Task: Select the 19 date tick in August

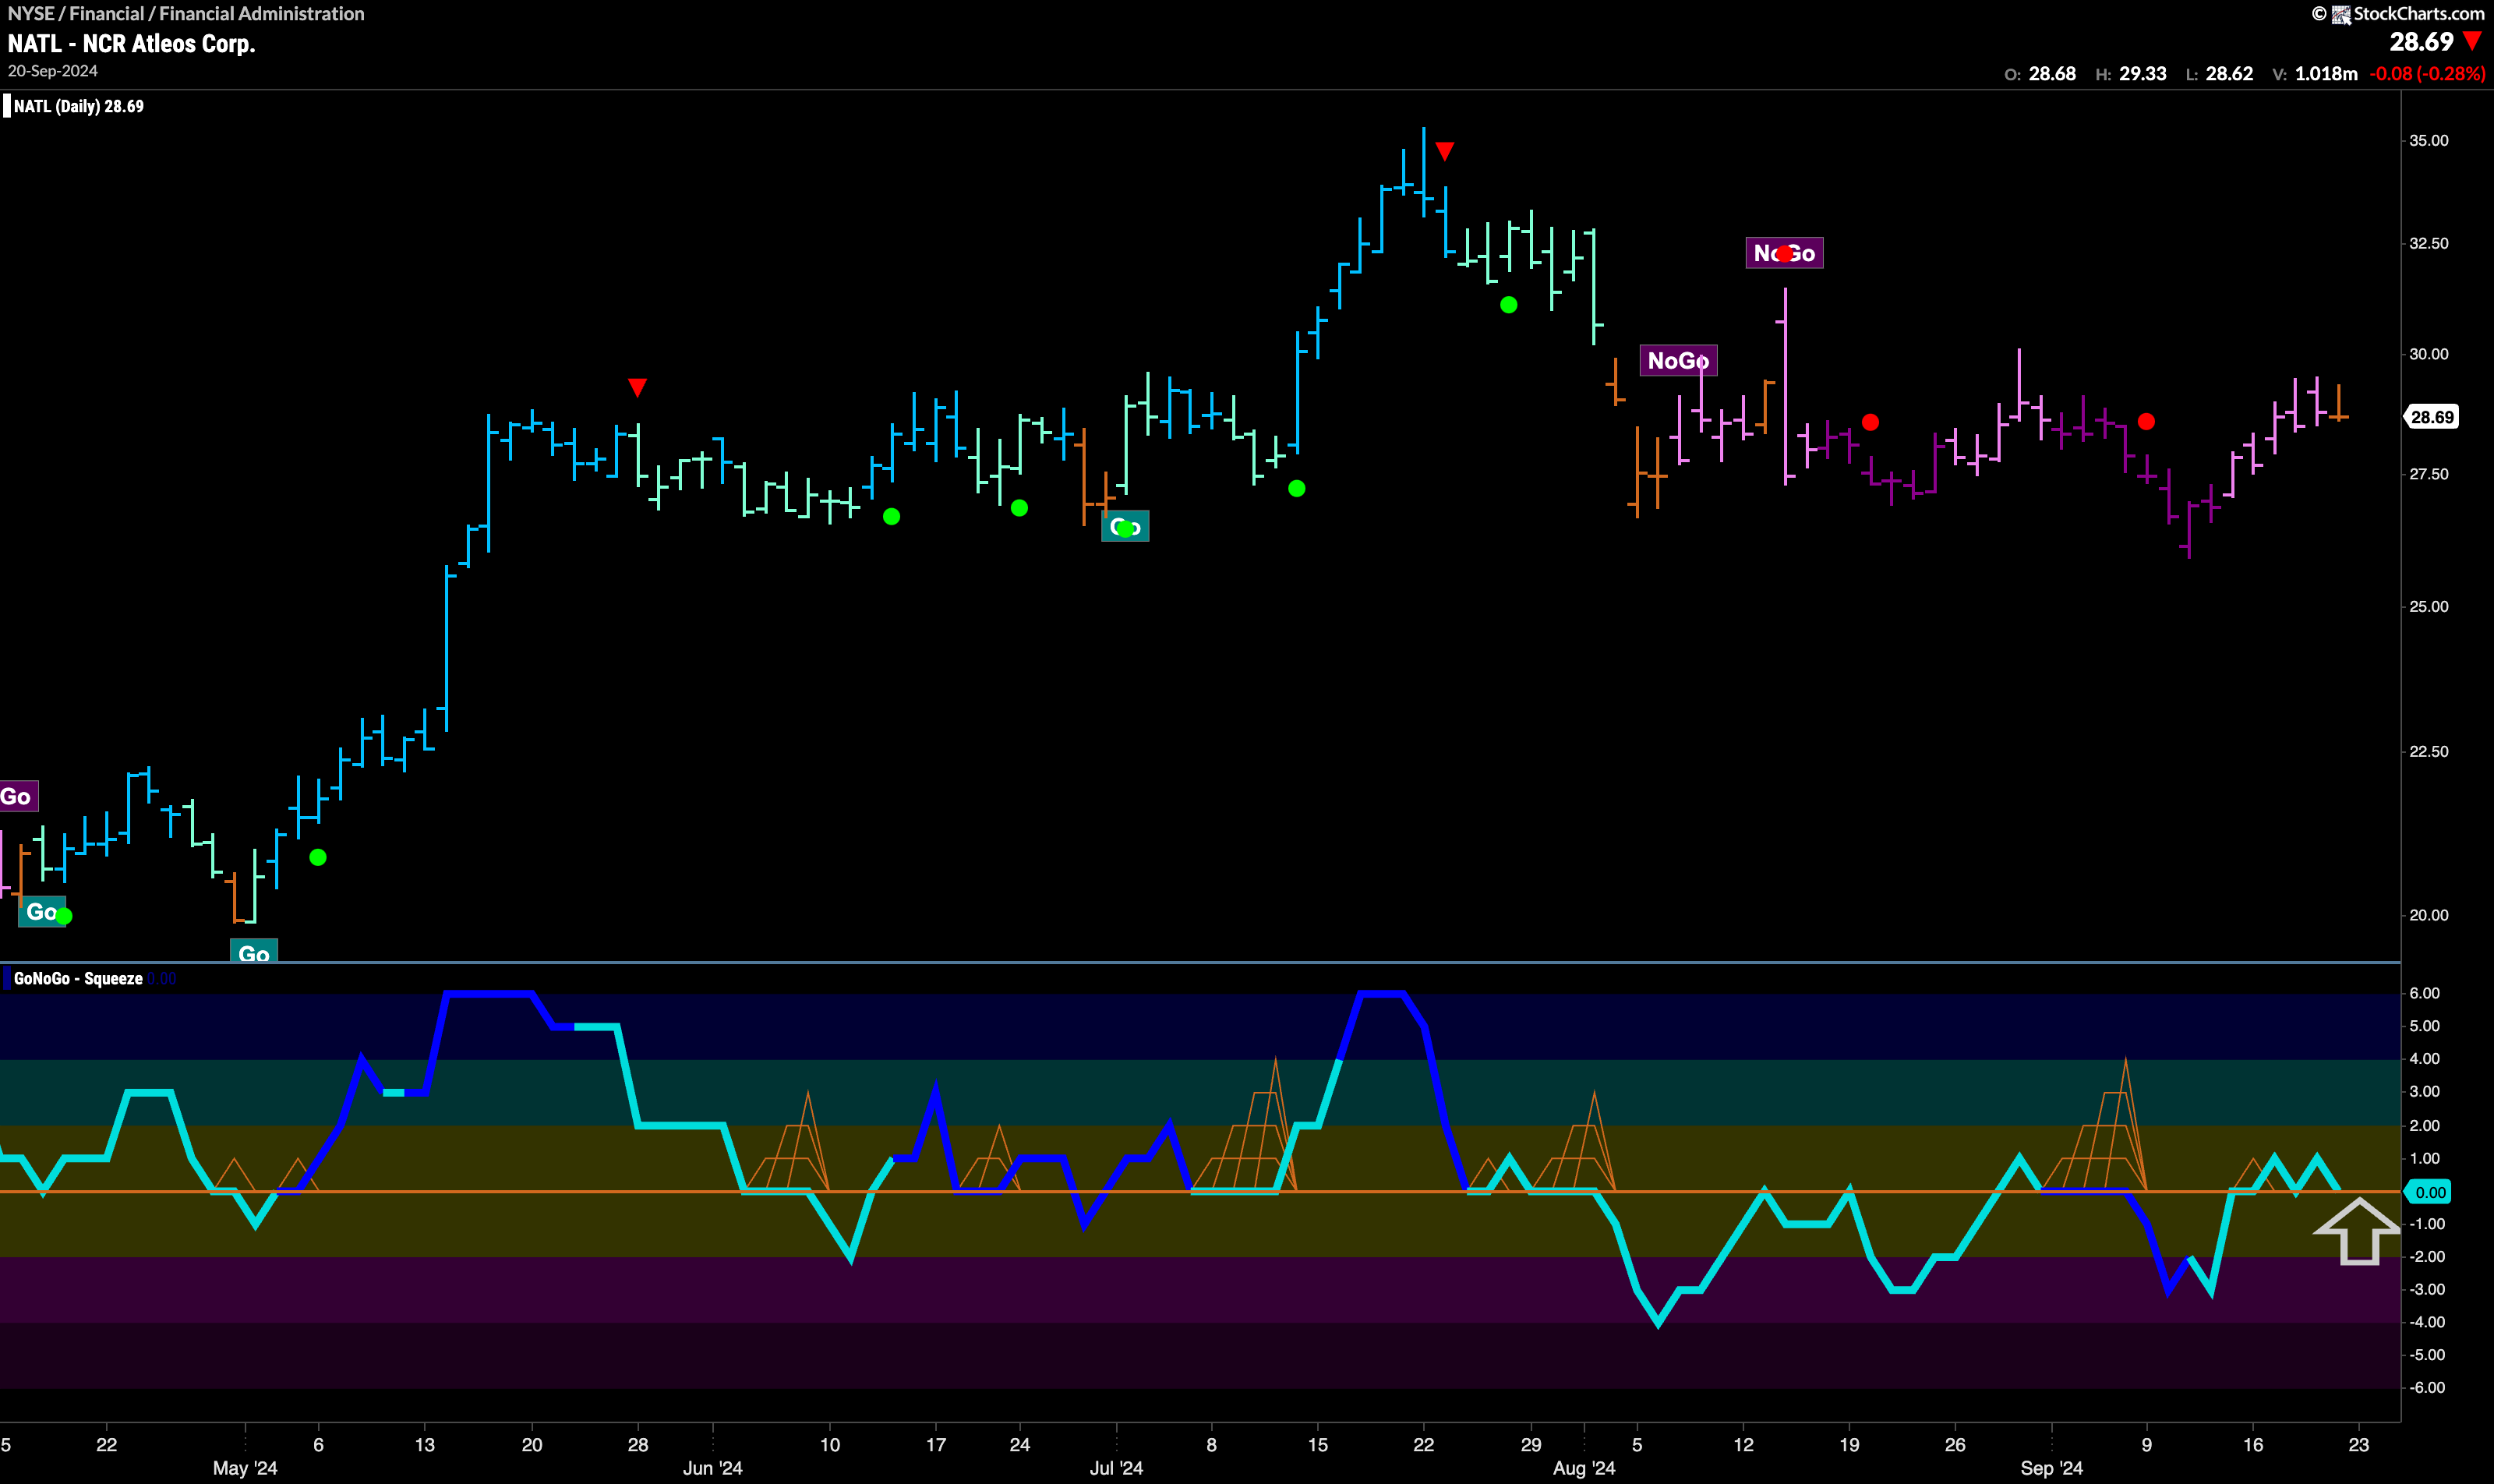Action: click(1849, 1444)
